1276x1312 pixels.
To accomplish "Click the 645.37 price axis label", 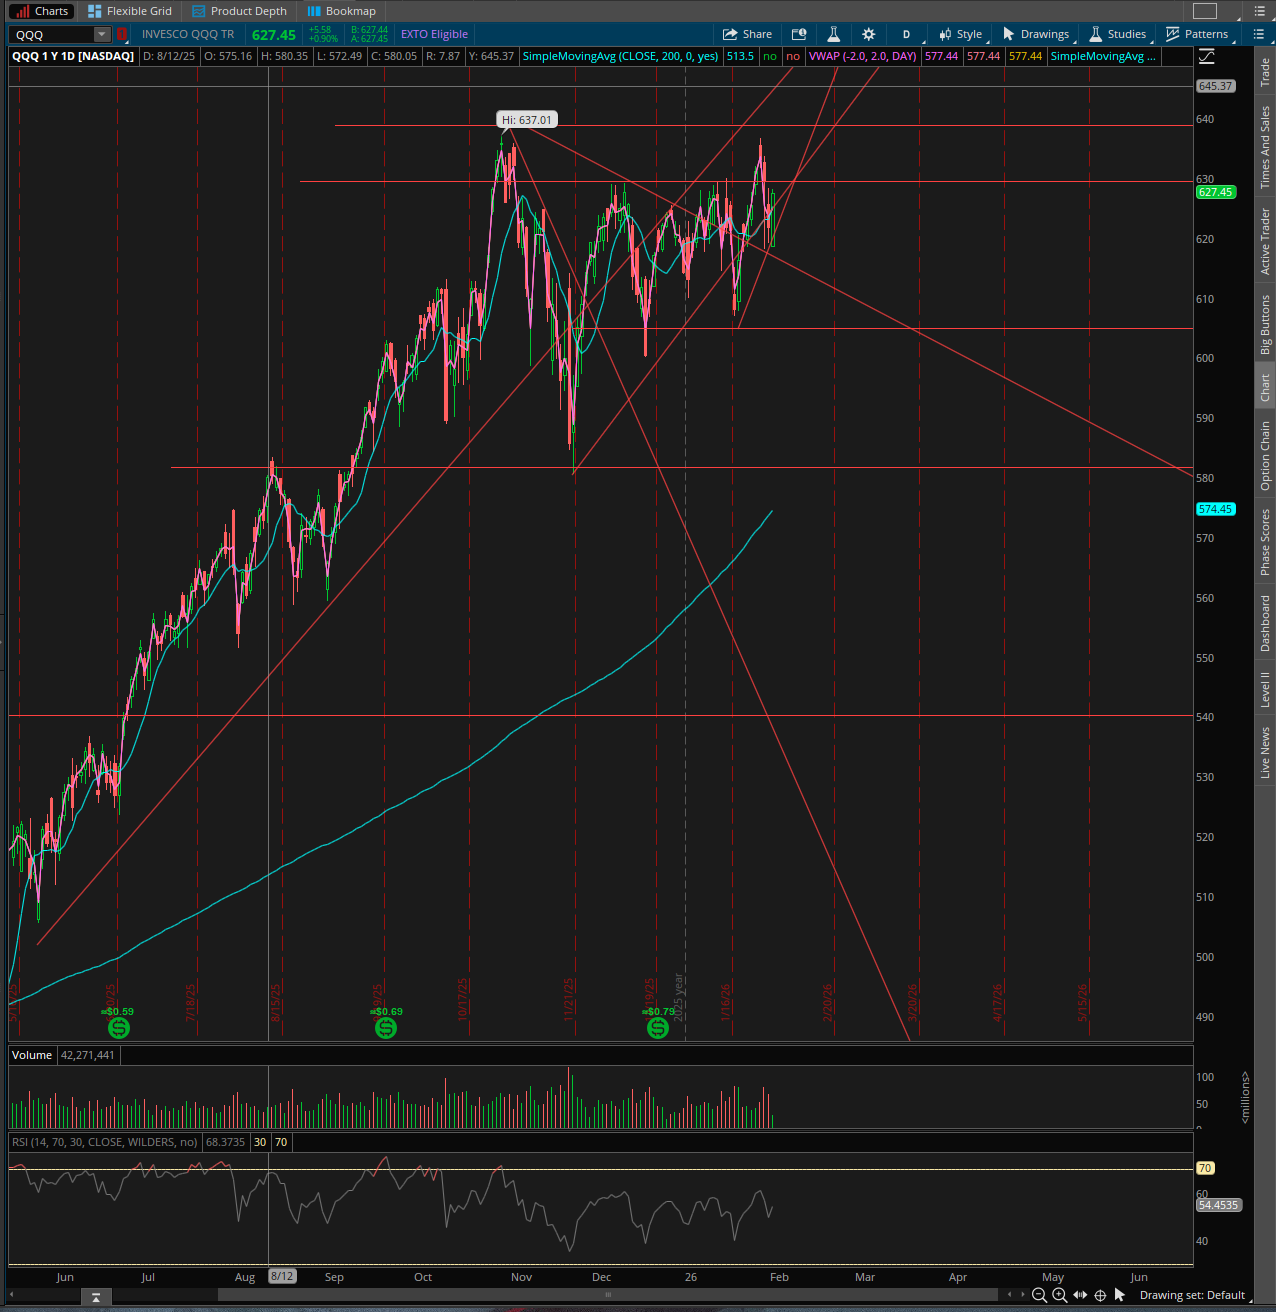I will pos(1215,86).
